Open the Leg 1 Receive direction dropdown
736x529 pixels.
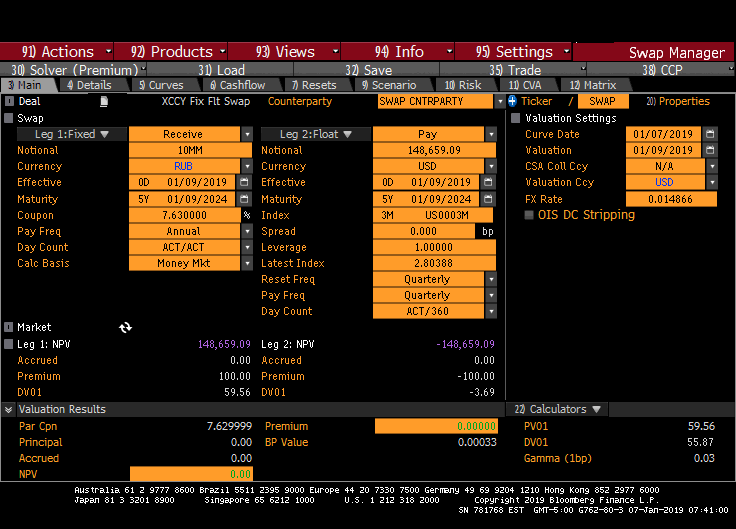(247, 134)
